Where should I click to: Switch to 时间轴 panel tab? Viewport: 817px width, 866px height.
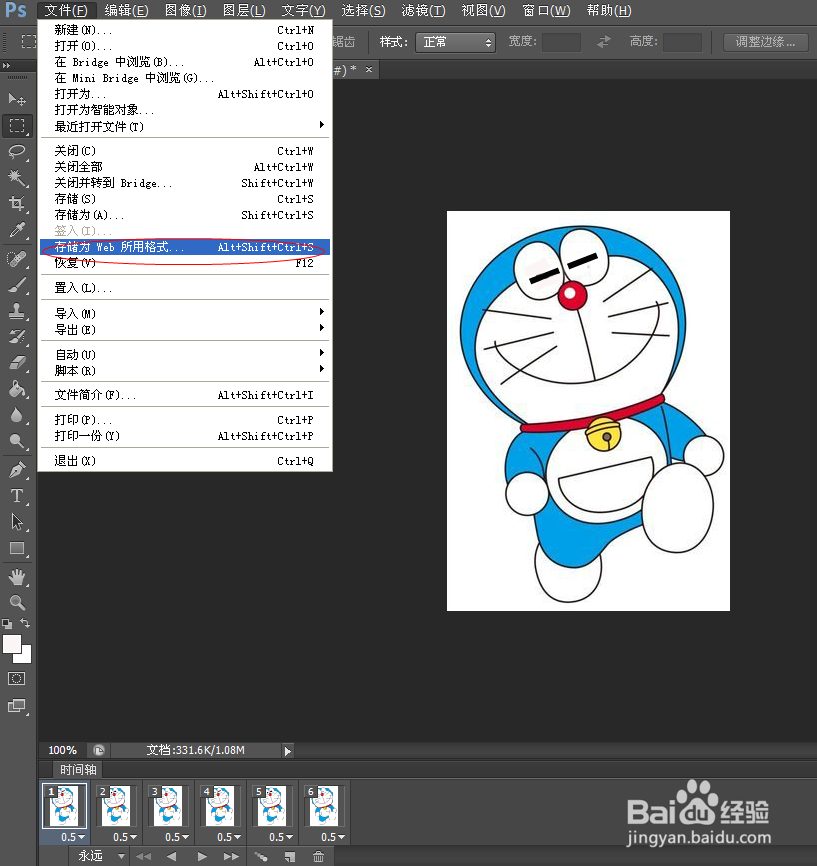pos(78,769)
